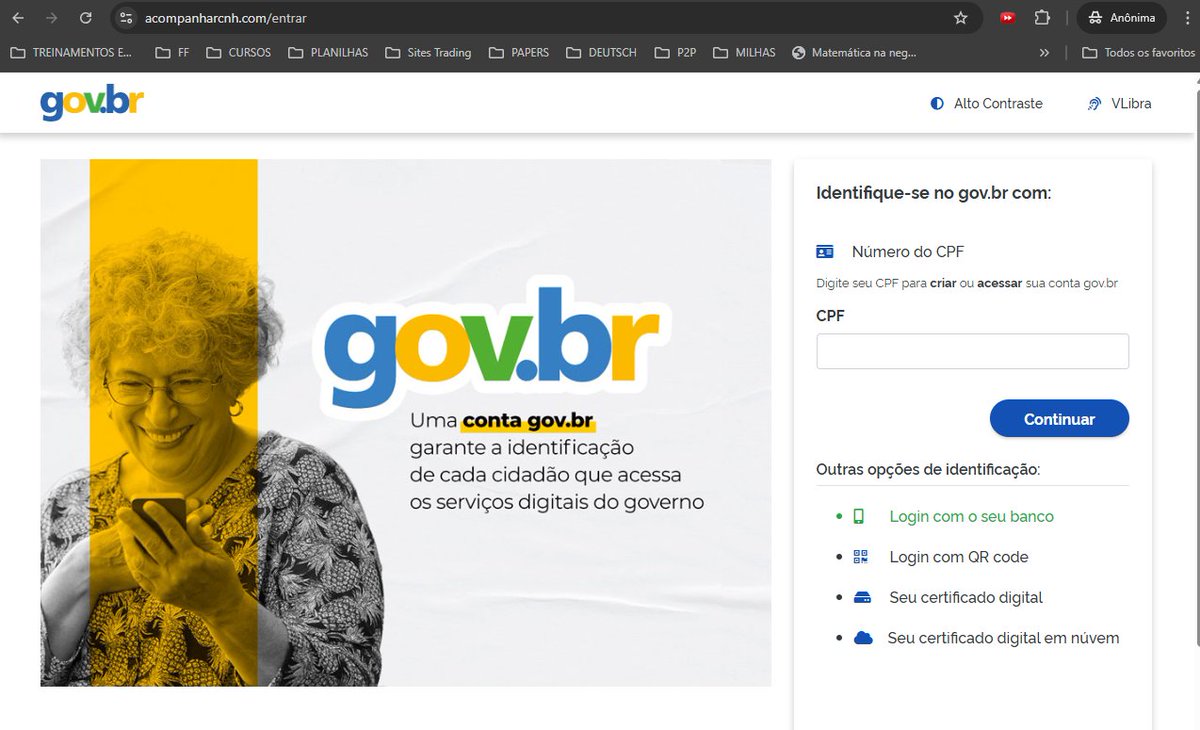The height and width of the screenshot is (730, 1200).
Task: Open the PLANILHAS bookmark folder
Action: click(328, 52)
